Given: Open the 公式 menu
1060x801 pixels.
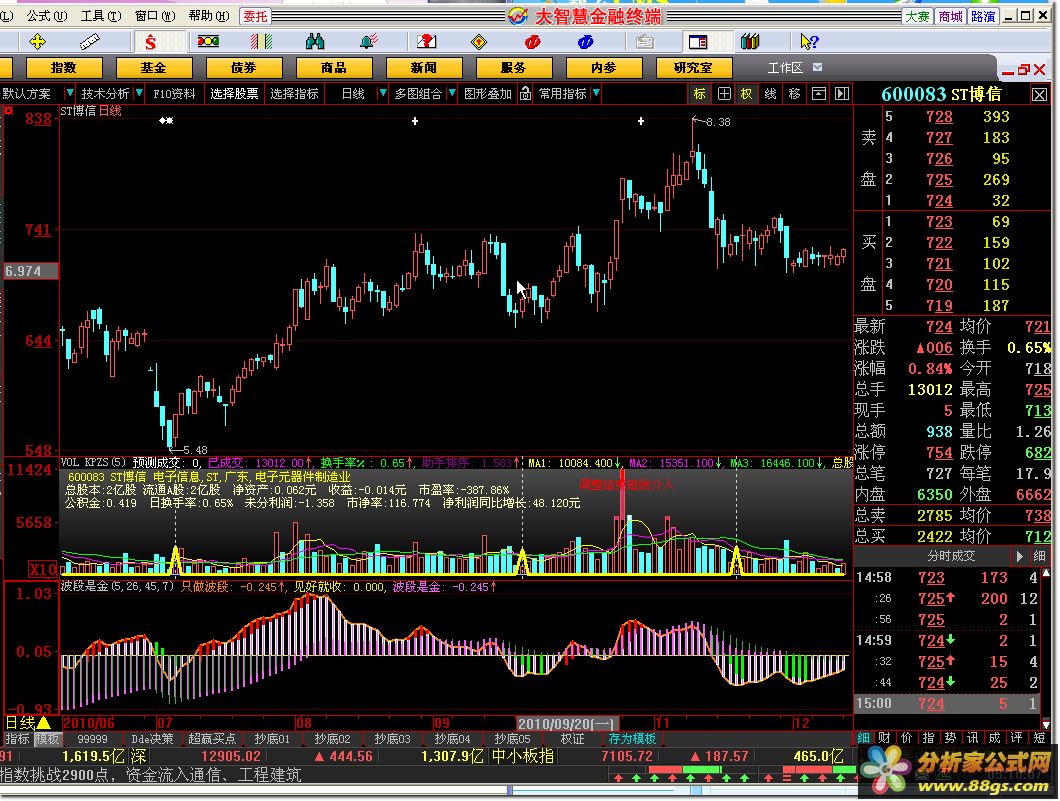Looking at the screenshot, I should (47, 16).
